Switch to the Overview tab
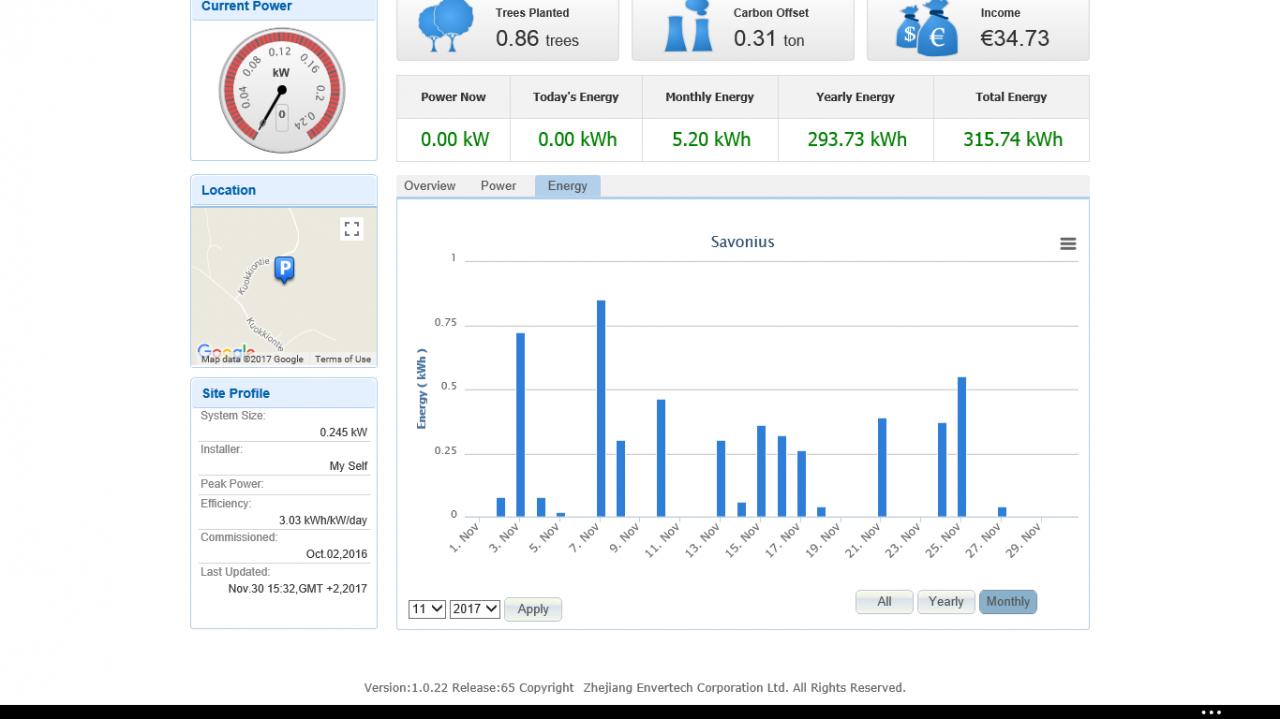1280x719 pixels. coord(430,186)
